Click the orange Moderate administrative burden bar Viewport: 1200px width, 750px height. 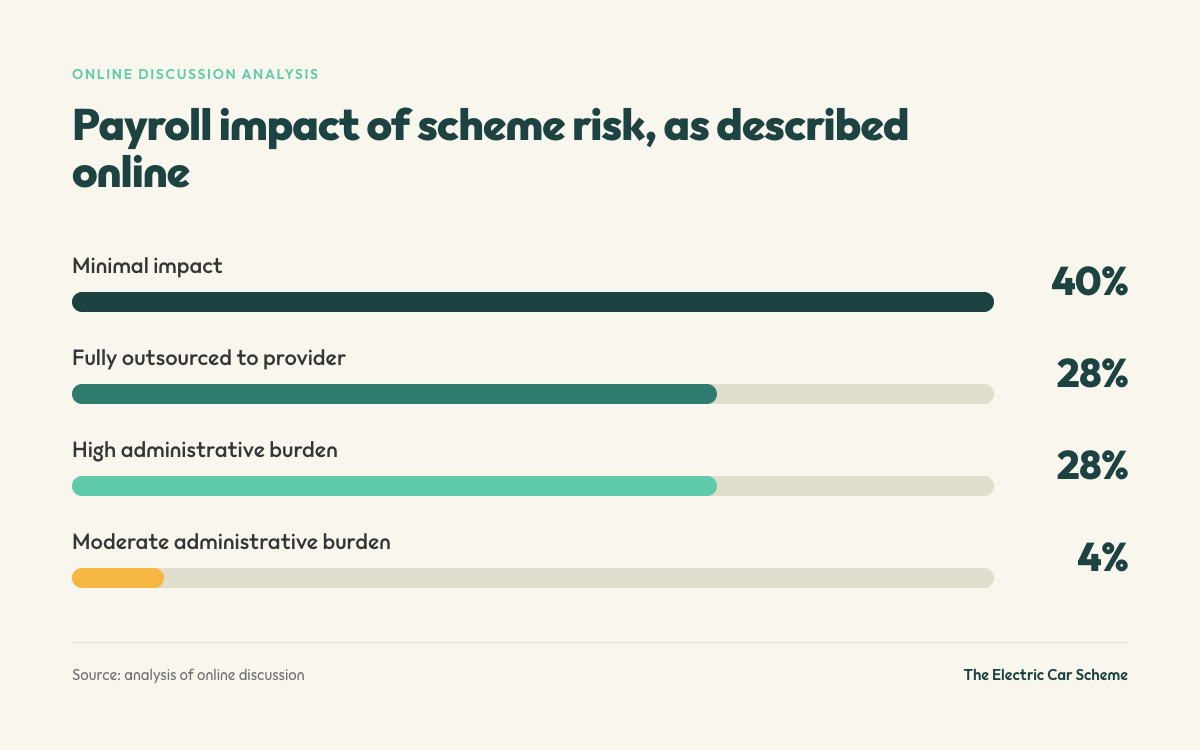coord(118,578)
